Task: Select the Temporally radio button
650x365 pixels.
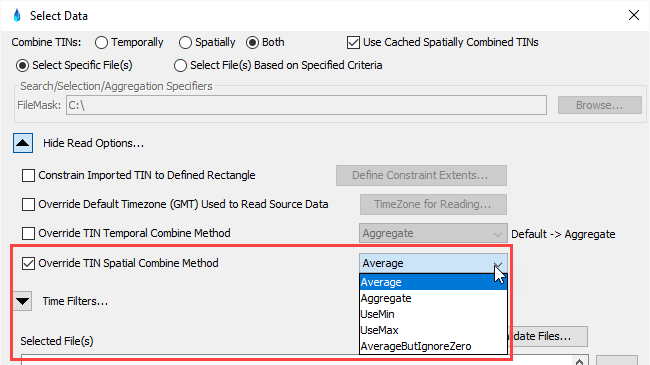Action: (101, 42)
